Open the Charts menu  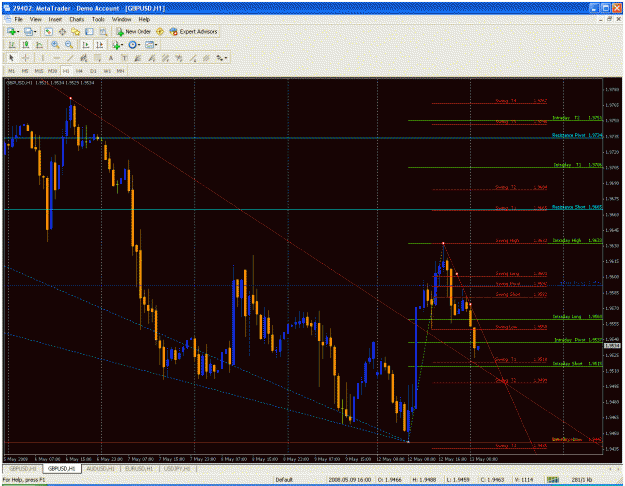pos(77,19)
